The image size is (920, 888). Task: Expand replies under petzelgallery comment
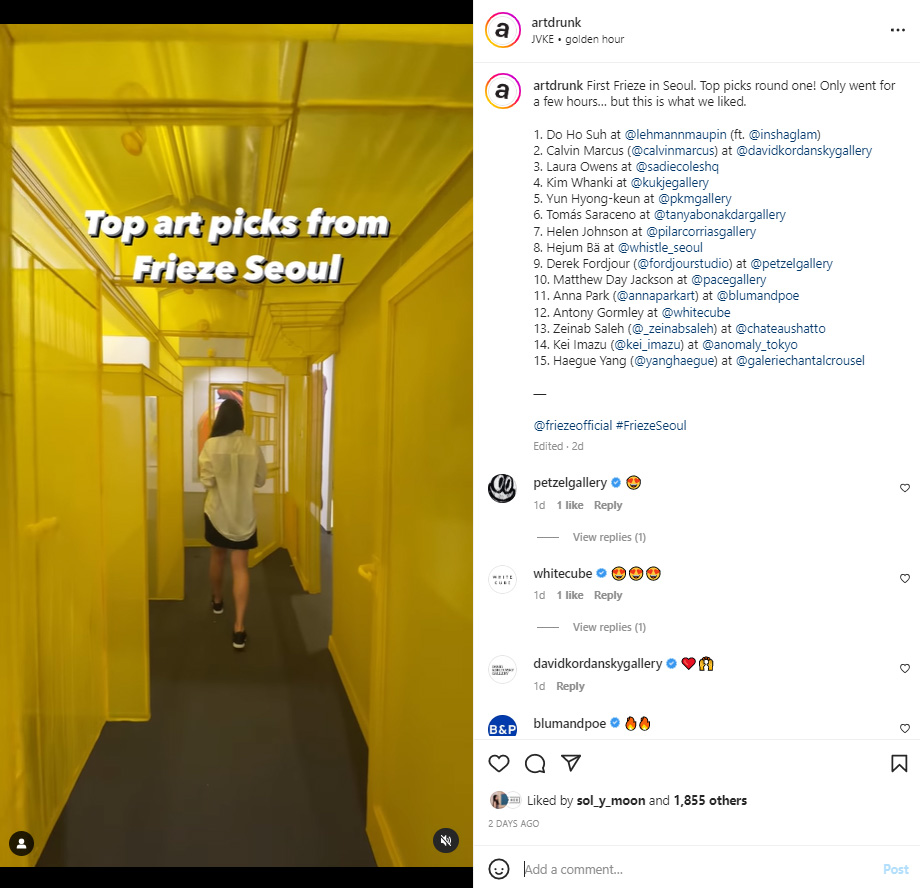(x=609, y=537)
